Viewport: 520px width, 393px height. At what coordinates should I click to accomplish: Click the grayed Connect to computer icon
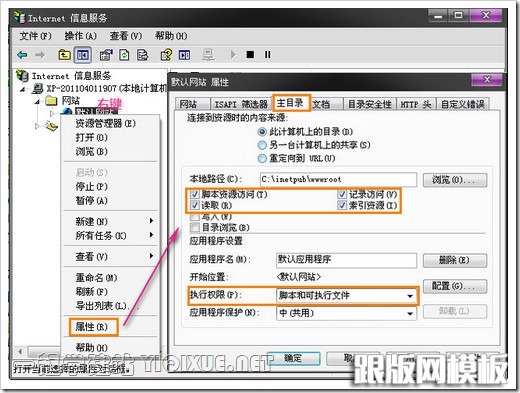pos(208,54)
